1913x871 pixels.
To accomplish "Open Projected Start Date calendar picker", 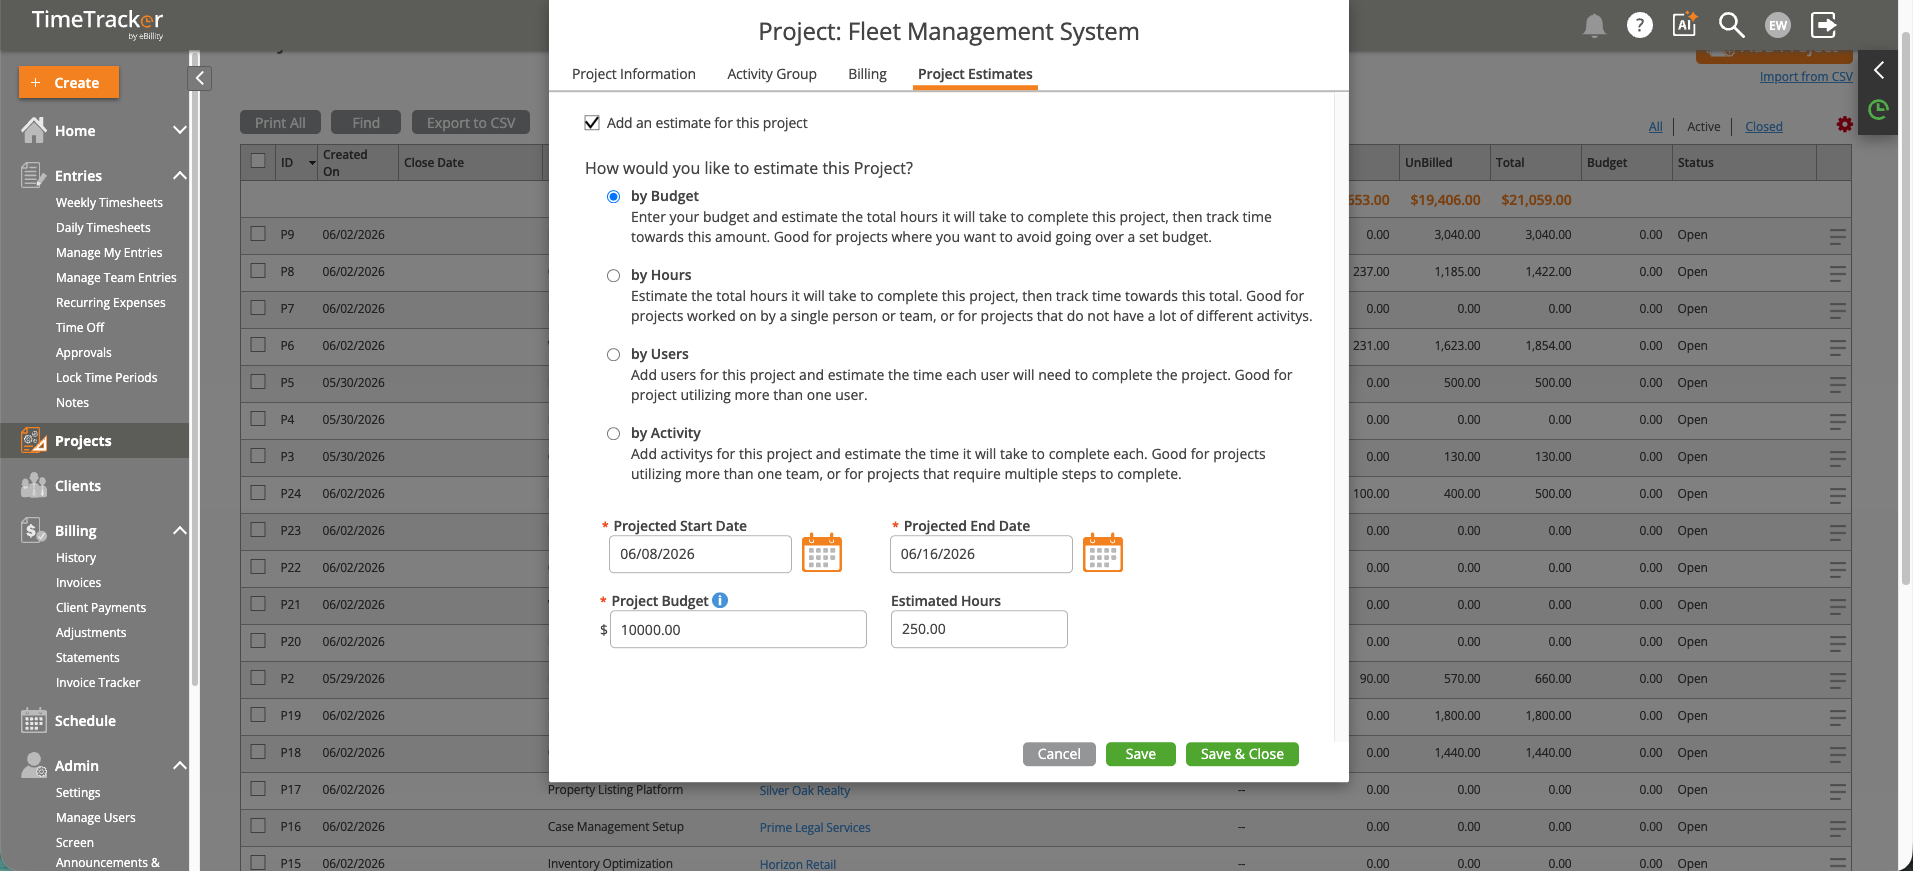I will coord(822,553).
